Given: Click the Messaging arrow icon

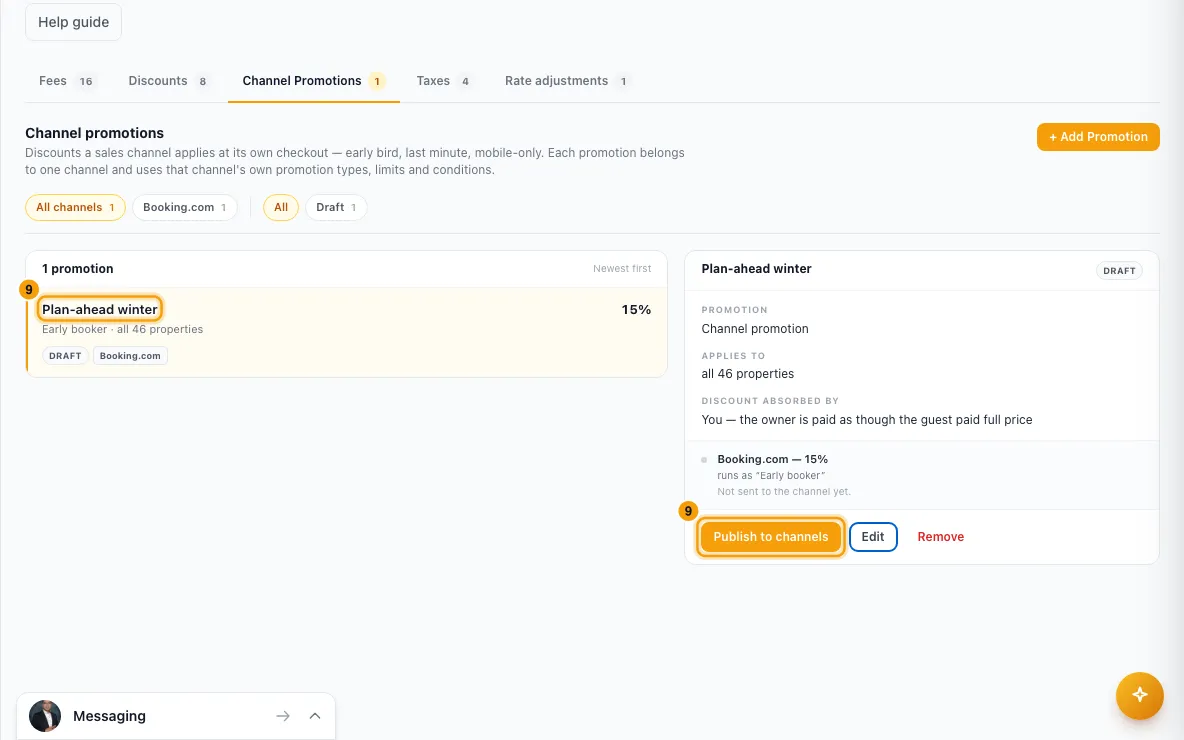Looking at the screenshot, I should pos(282,716).
